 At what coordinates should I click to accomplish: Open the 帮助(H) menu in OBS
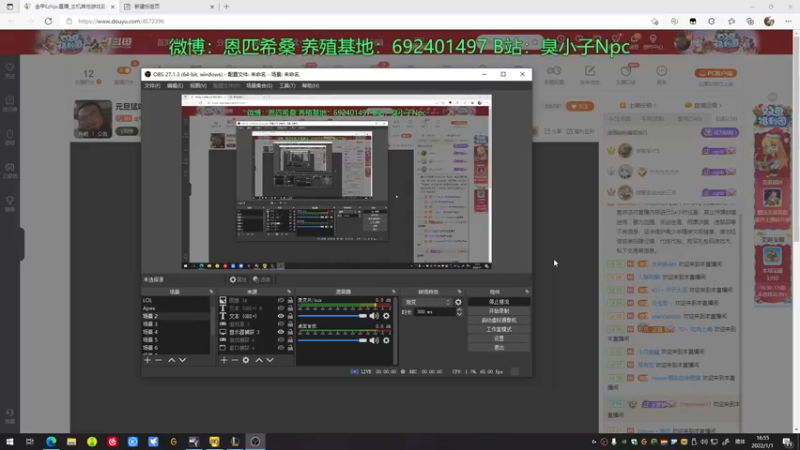[310, 86]
